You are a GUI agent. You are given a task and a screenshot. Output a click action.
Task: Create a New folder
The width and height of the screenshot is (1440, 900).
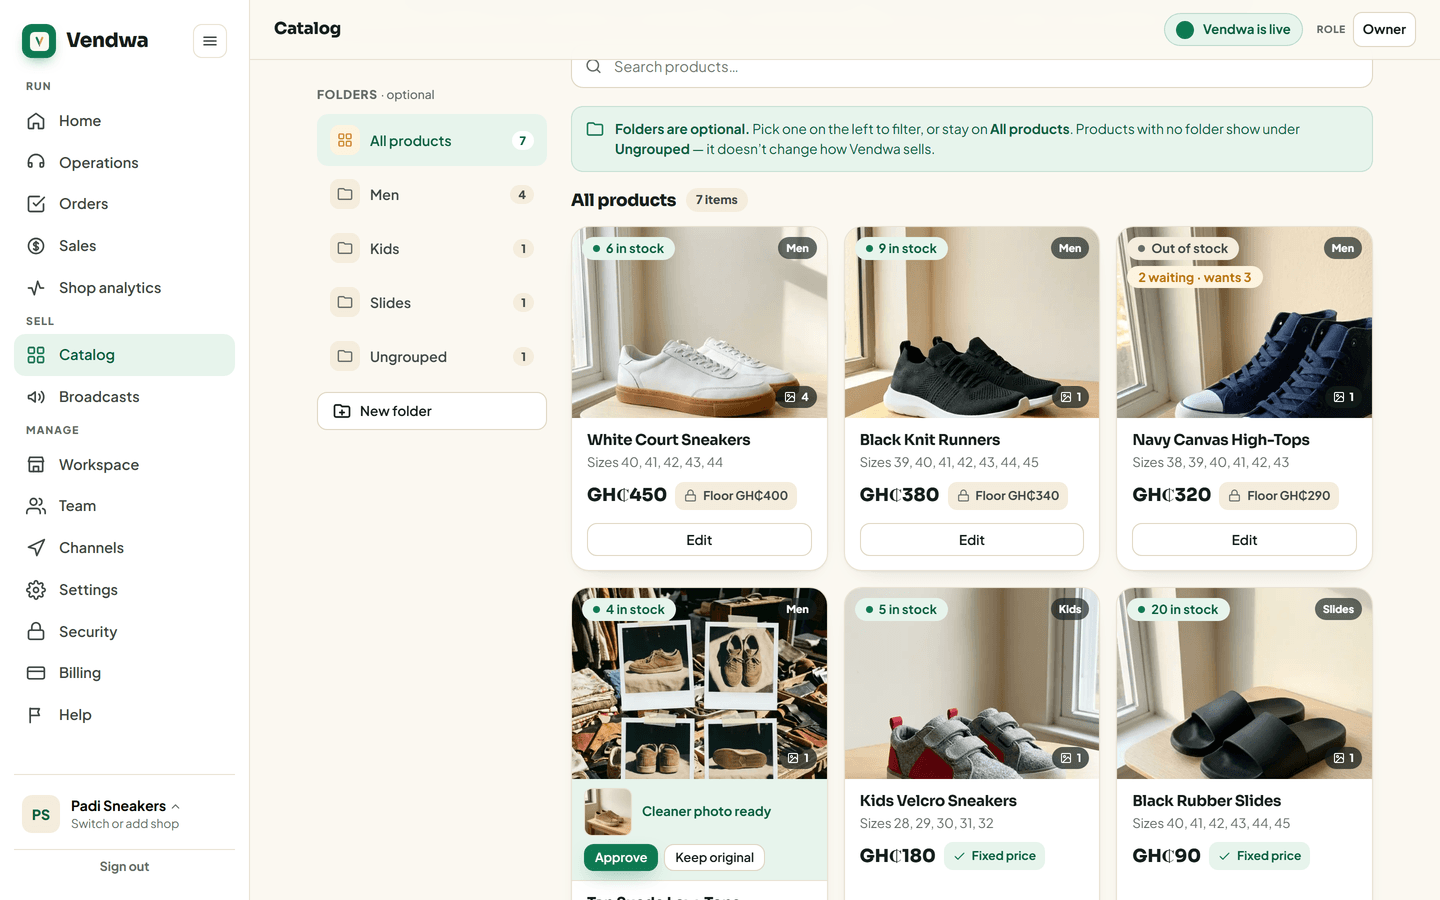click(x=432, y=411)
